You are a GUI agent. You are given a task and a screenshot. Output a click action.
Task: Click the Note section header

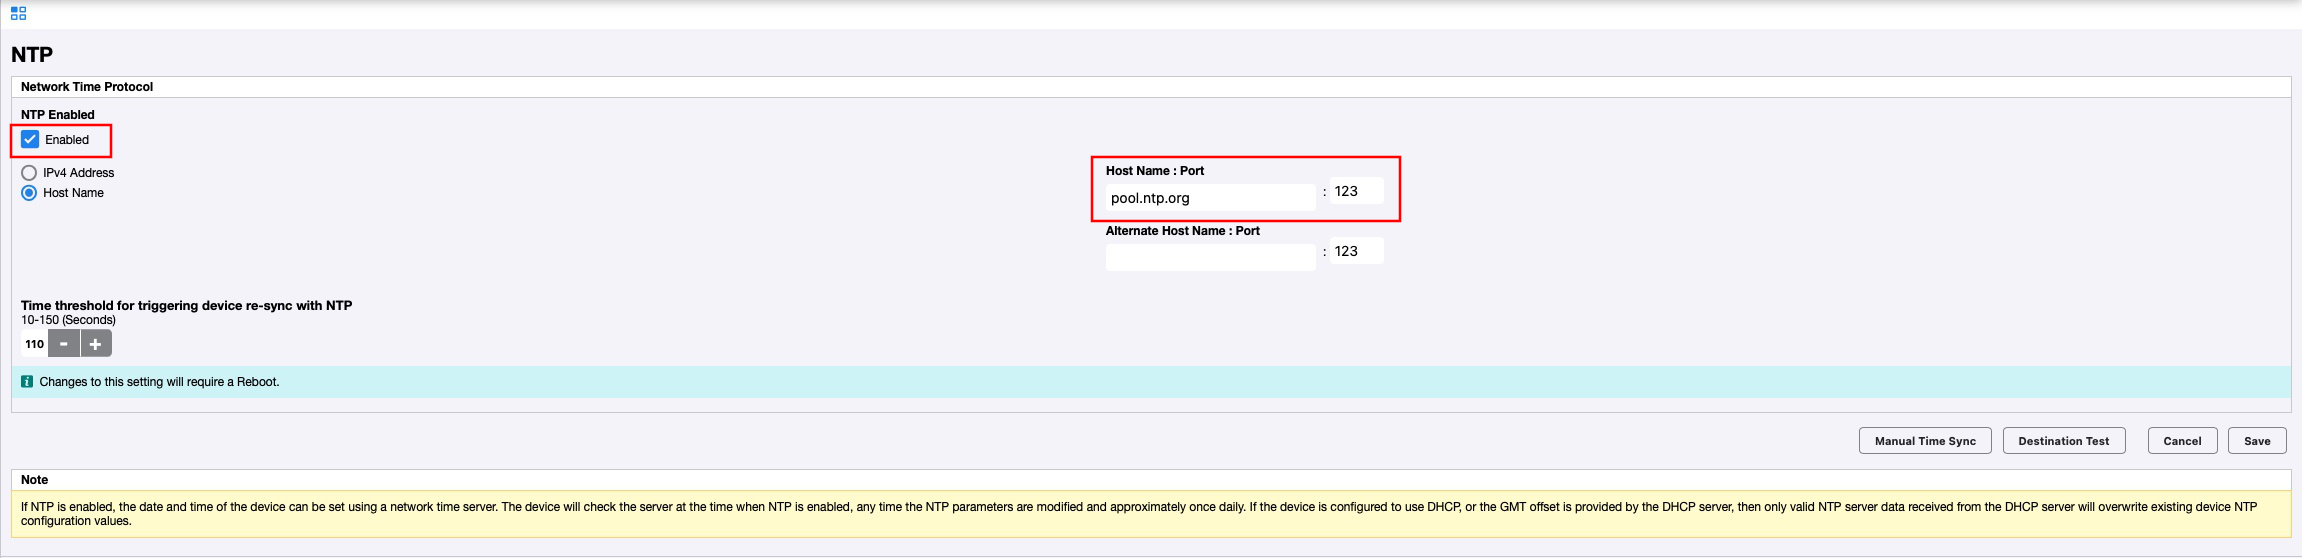[34, 480]
